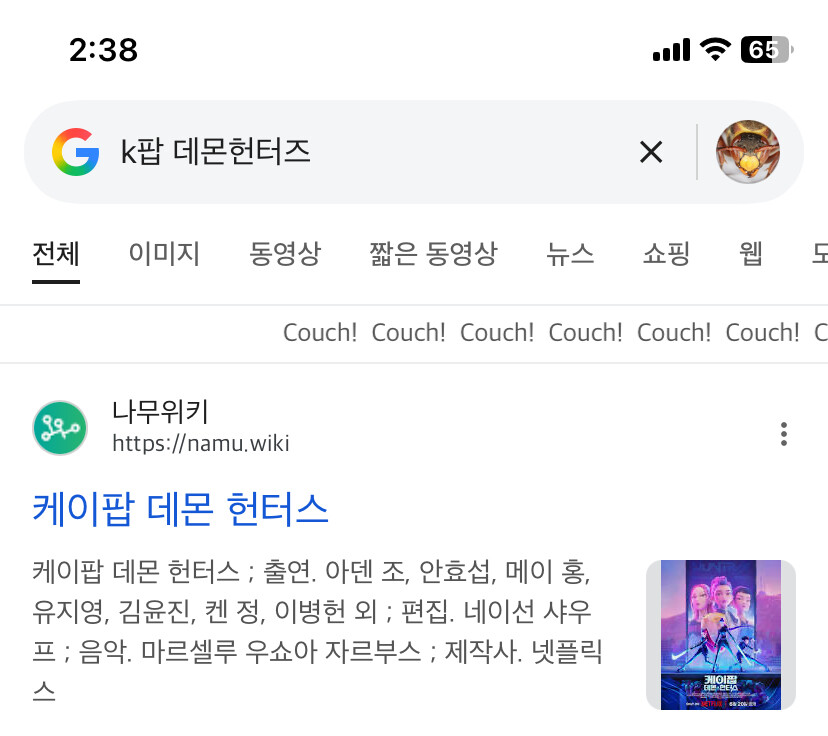
Task: Tap the movie poster thumbnail
Action: 721,635
